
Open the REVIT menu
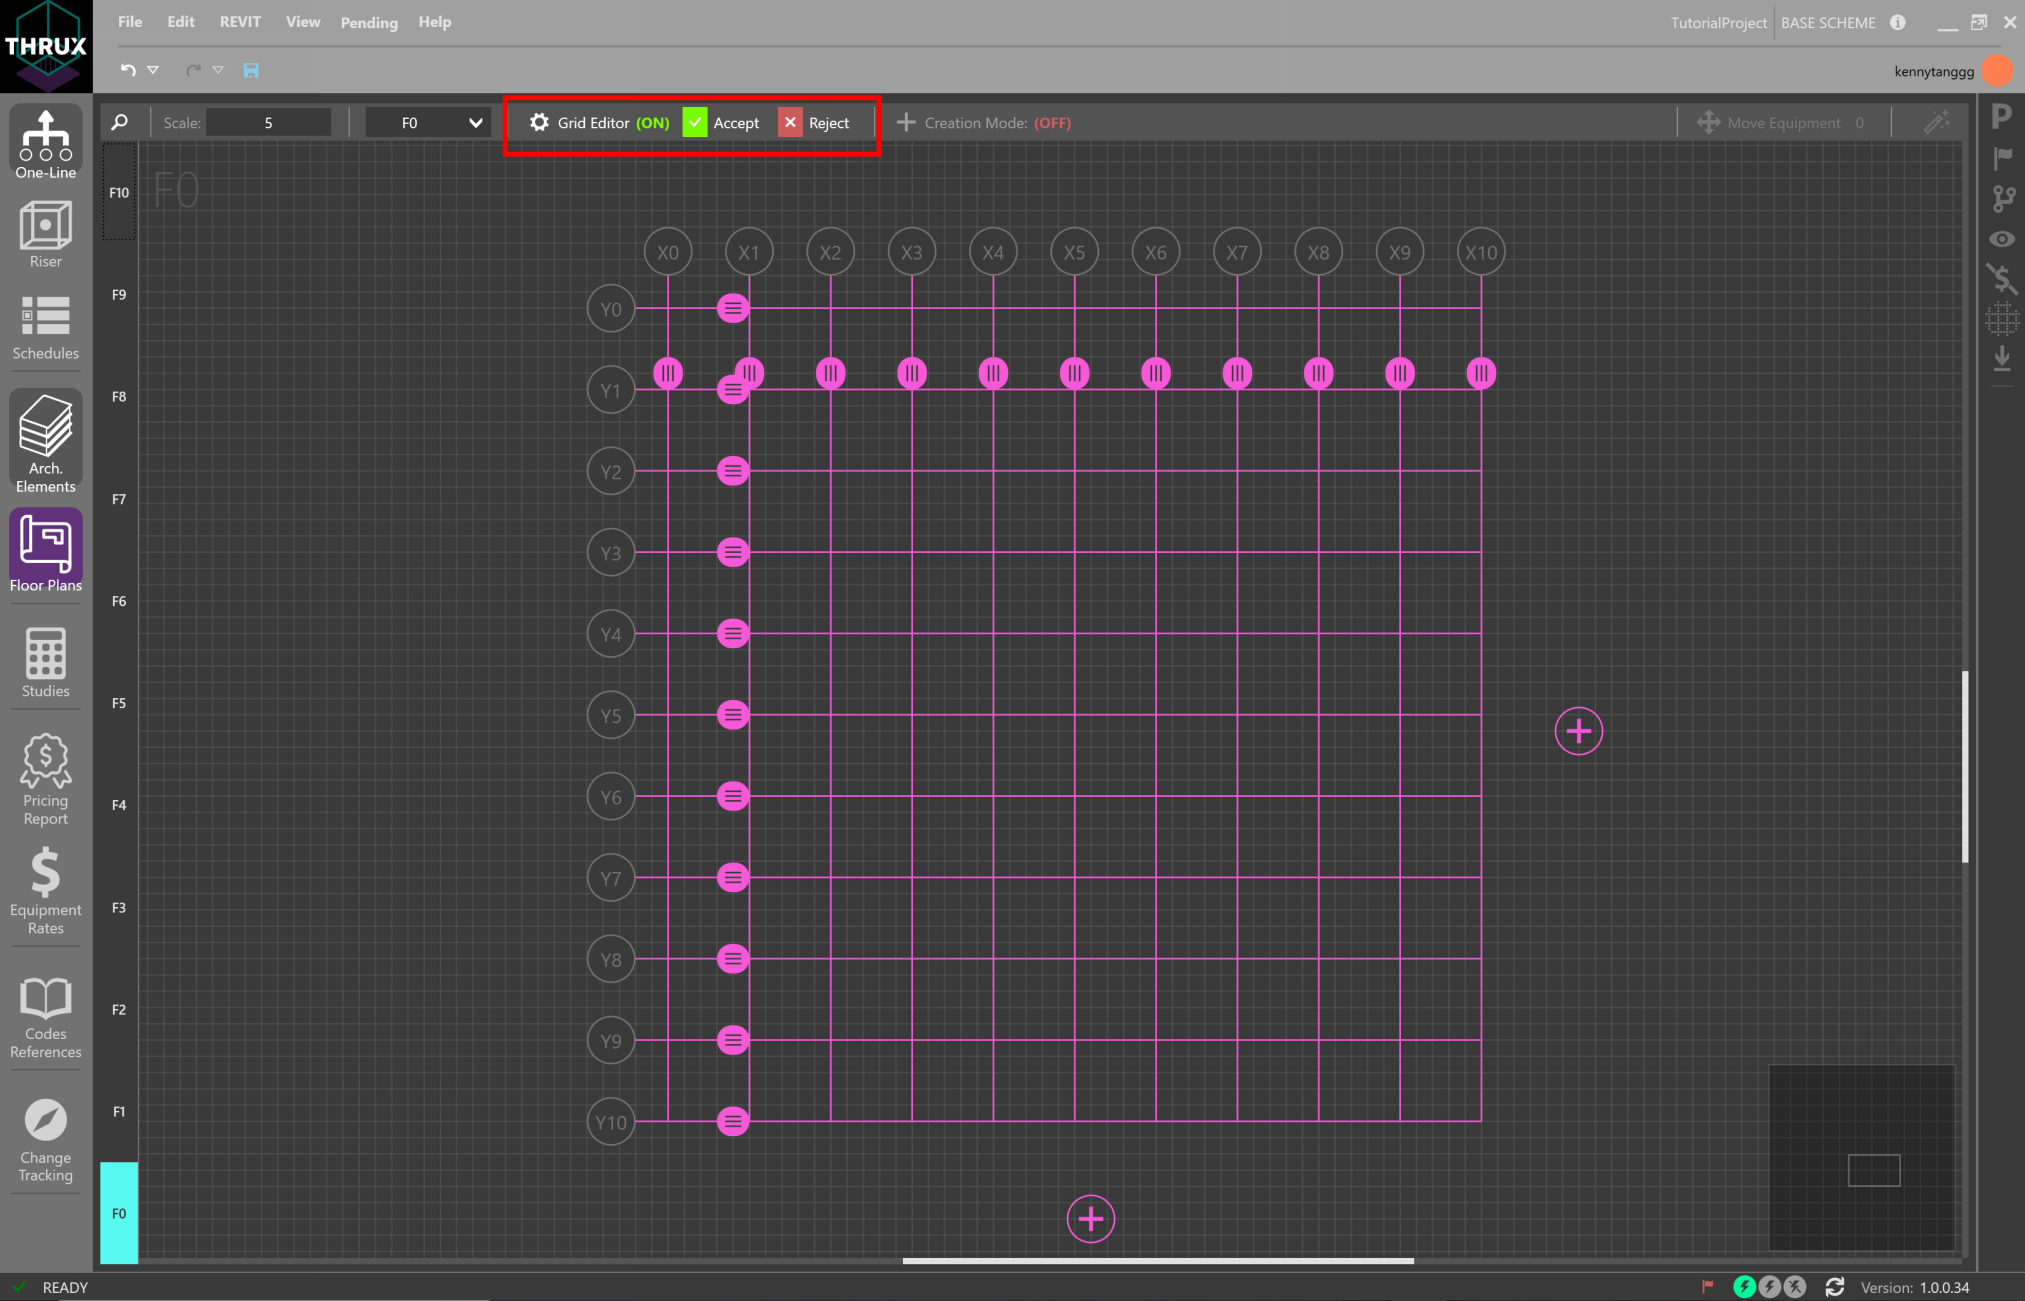[x=240, y=22]
